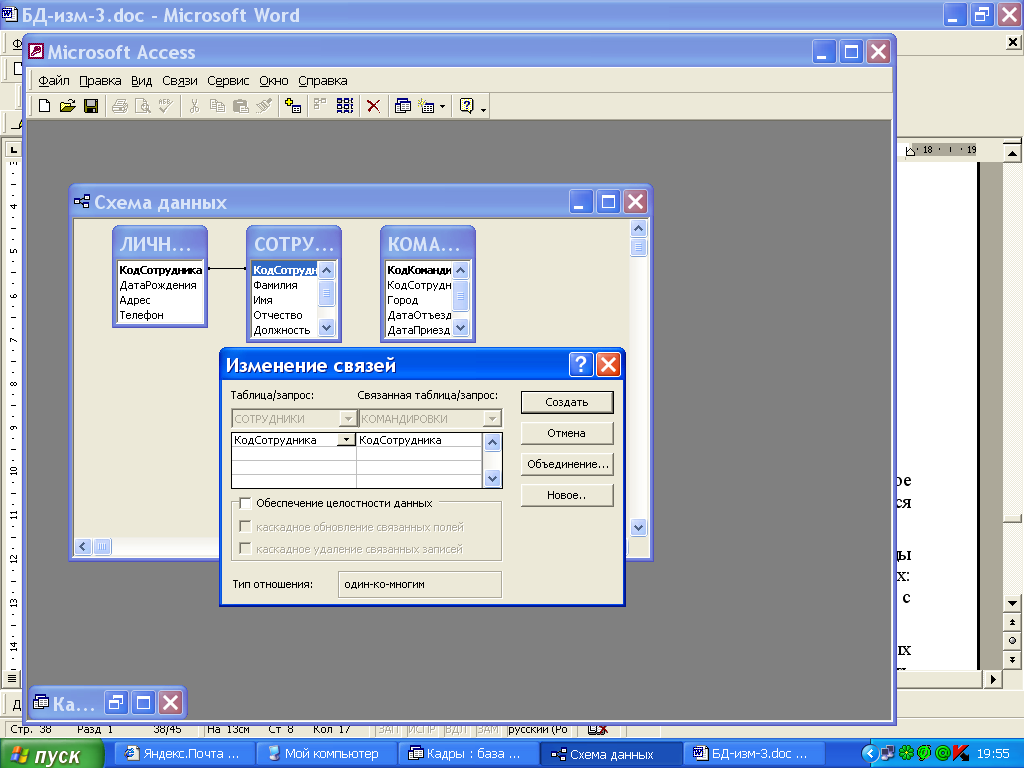Enable Обеспечение целостности данных checkbox
Screen dimensions: 1024x768
click(x=245, y=503)
